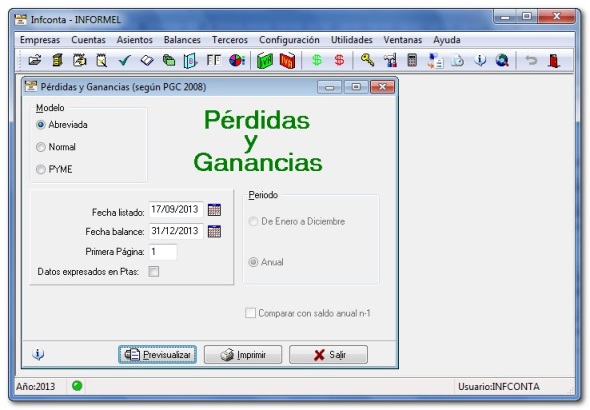Screen dimensions: 590x410
Task: Open the Utilidades menu
Action: (x=352, y=40)
